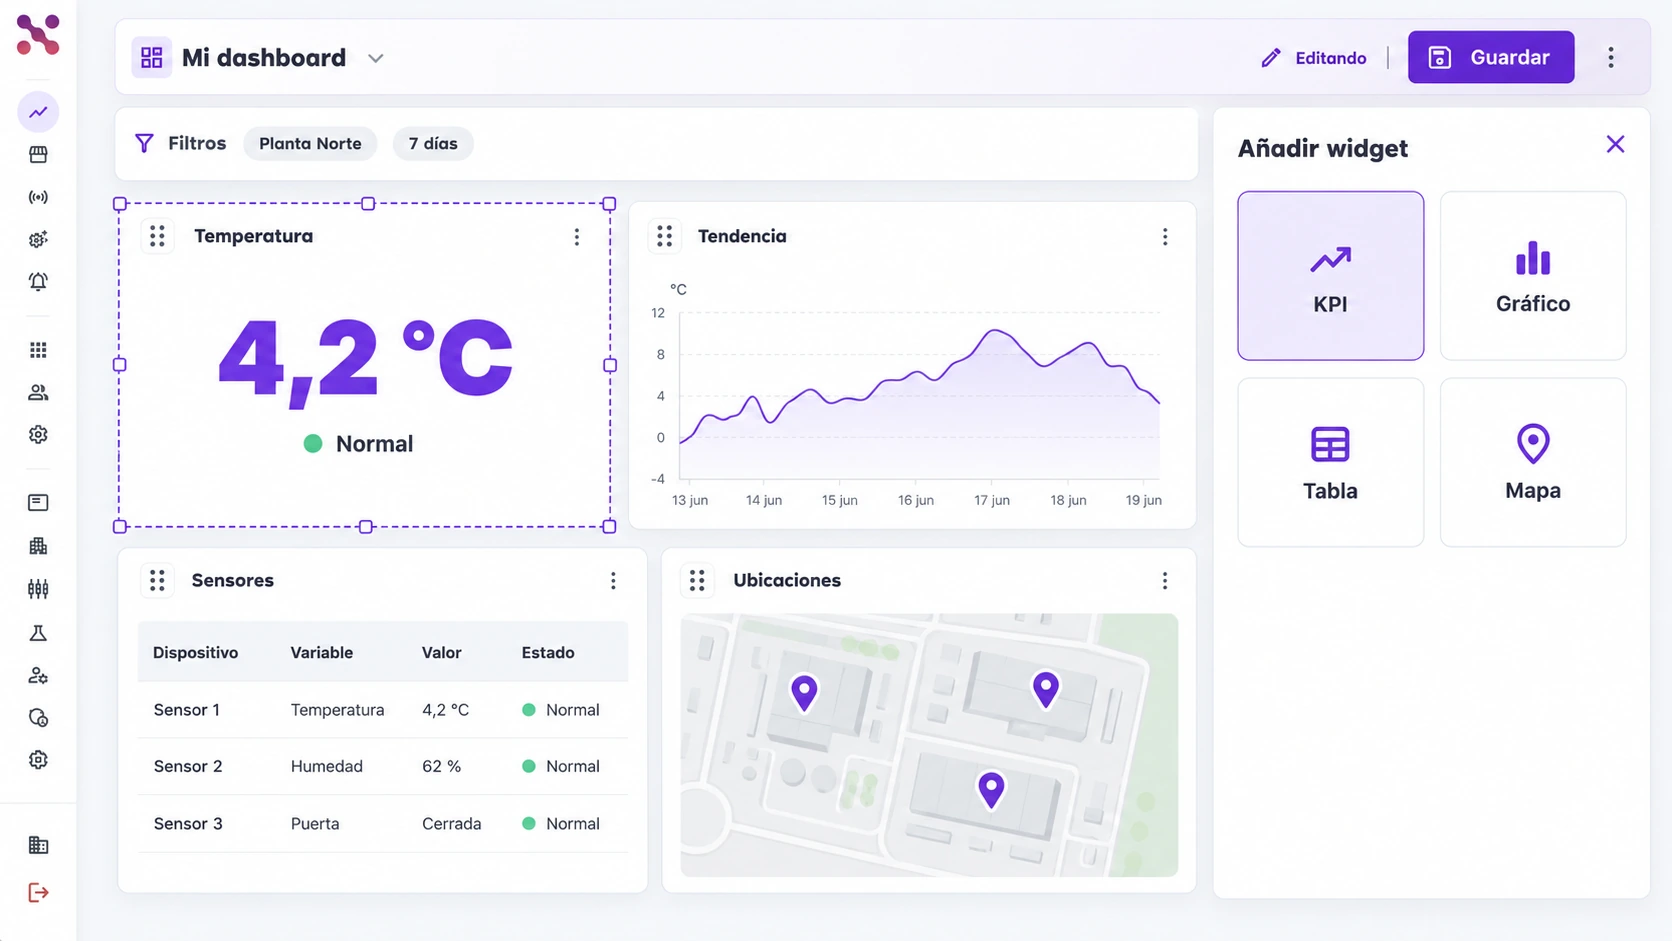This screenshot has height=941, width=1672.
Task: Click the bottom map pin in Ubicaciones
Action: click(991, 789)
